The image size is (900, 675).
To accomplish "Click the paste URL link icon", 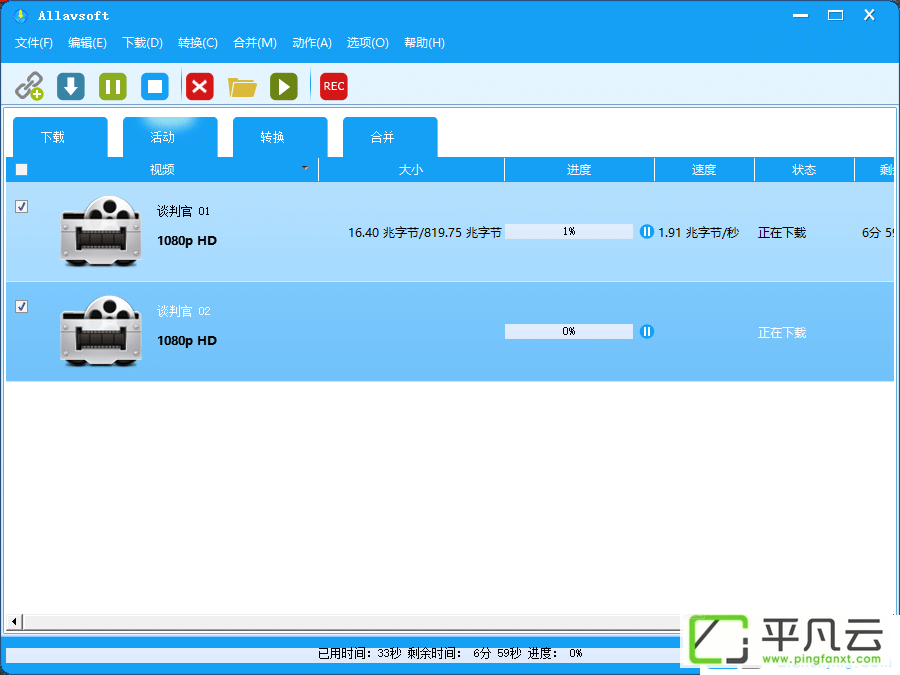I will point(29,86).
